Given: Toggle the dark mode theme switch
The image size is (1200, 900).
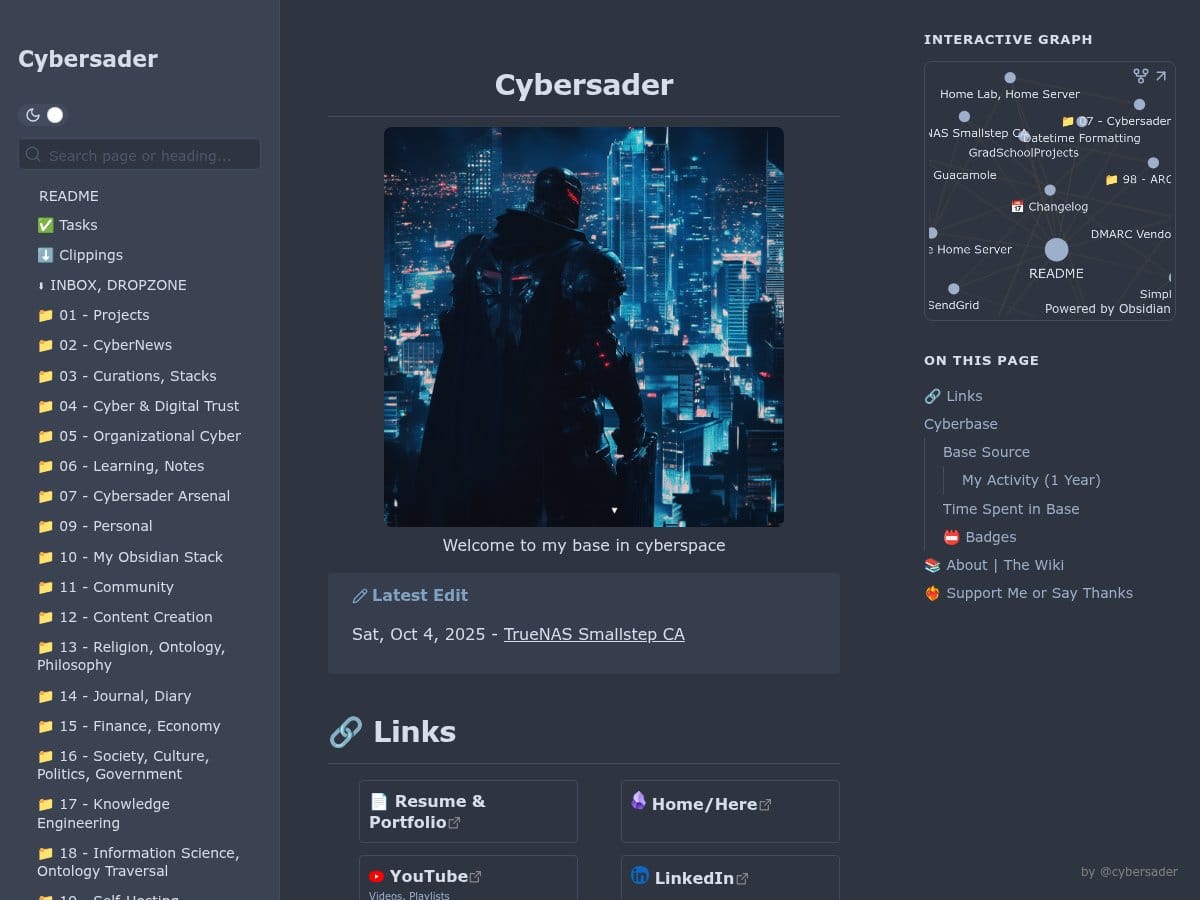Looking at the screenshot, I should [43, 115].
